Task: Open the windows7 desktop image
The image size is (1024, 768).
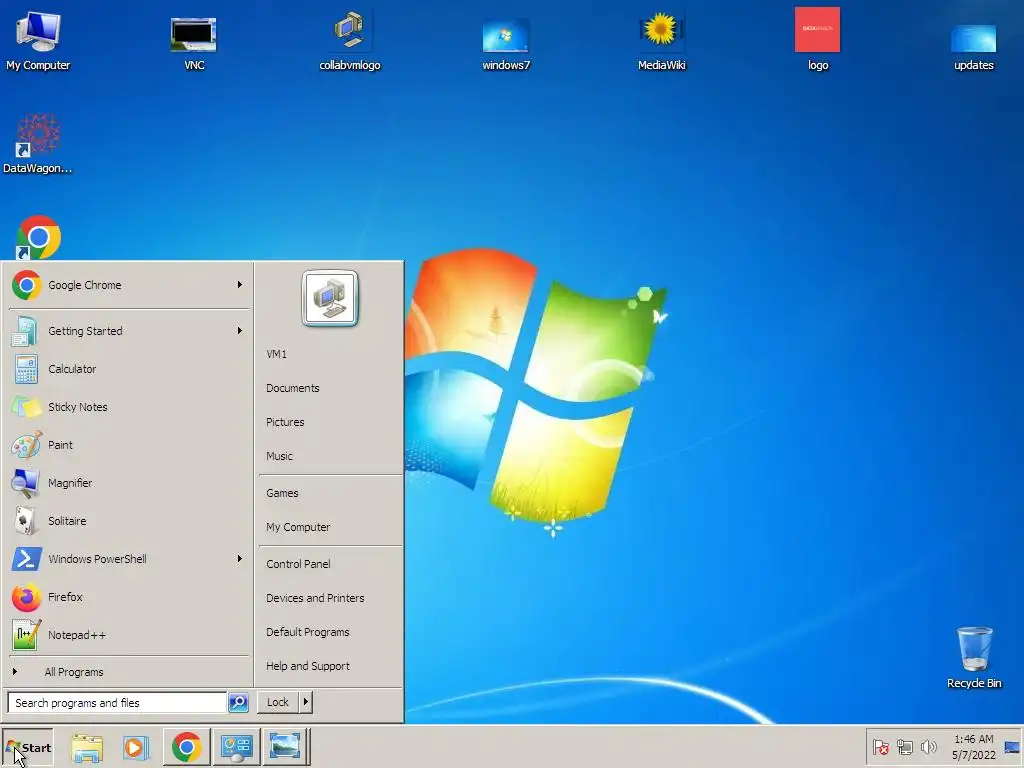Action: (505, 43)
